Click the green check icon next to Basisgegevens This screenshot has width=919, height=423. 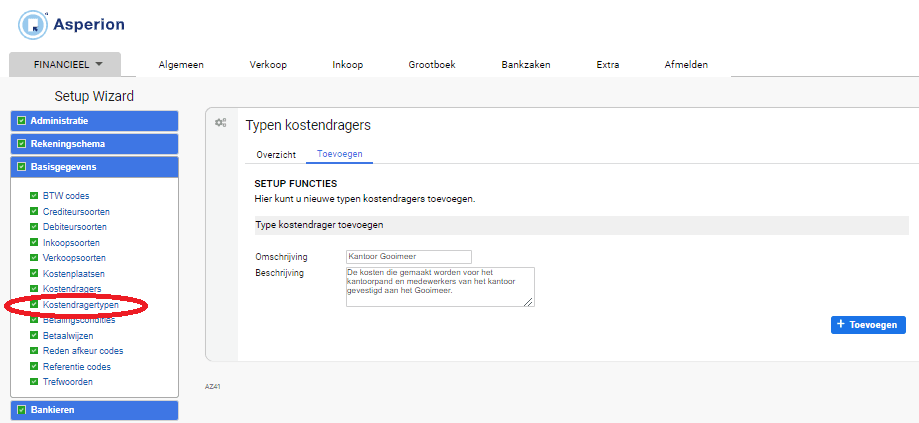click(22, 167)
